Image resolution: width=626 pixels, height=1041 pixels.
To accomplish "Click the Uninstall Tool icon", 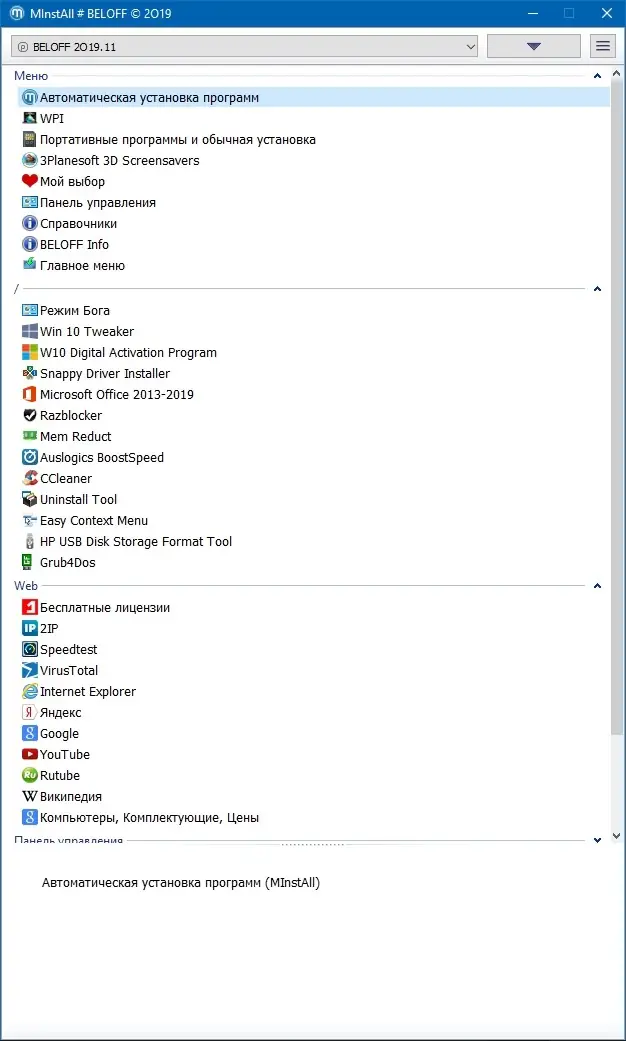I will (29, 499).
